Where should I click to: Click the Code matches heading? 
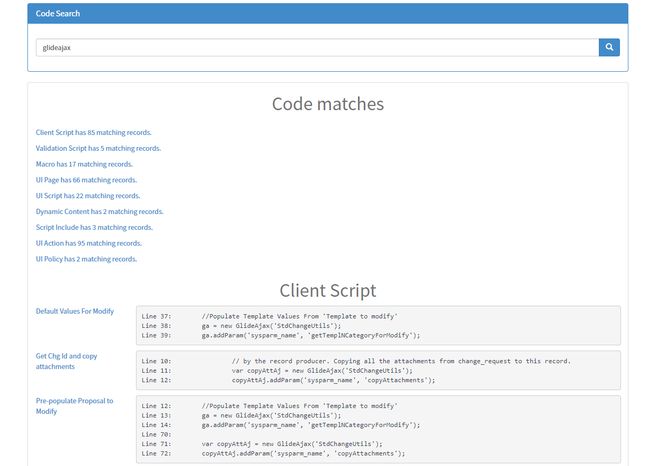[x=327, y=104]
